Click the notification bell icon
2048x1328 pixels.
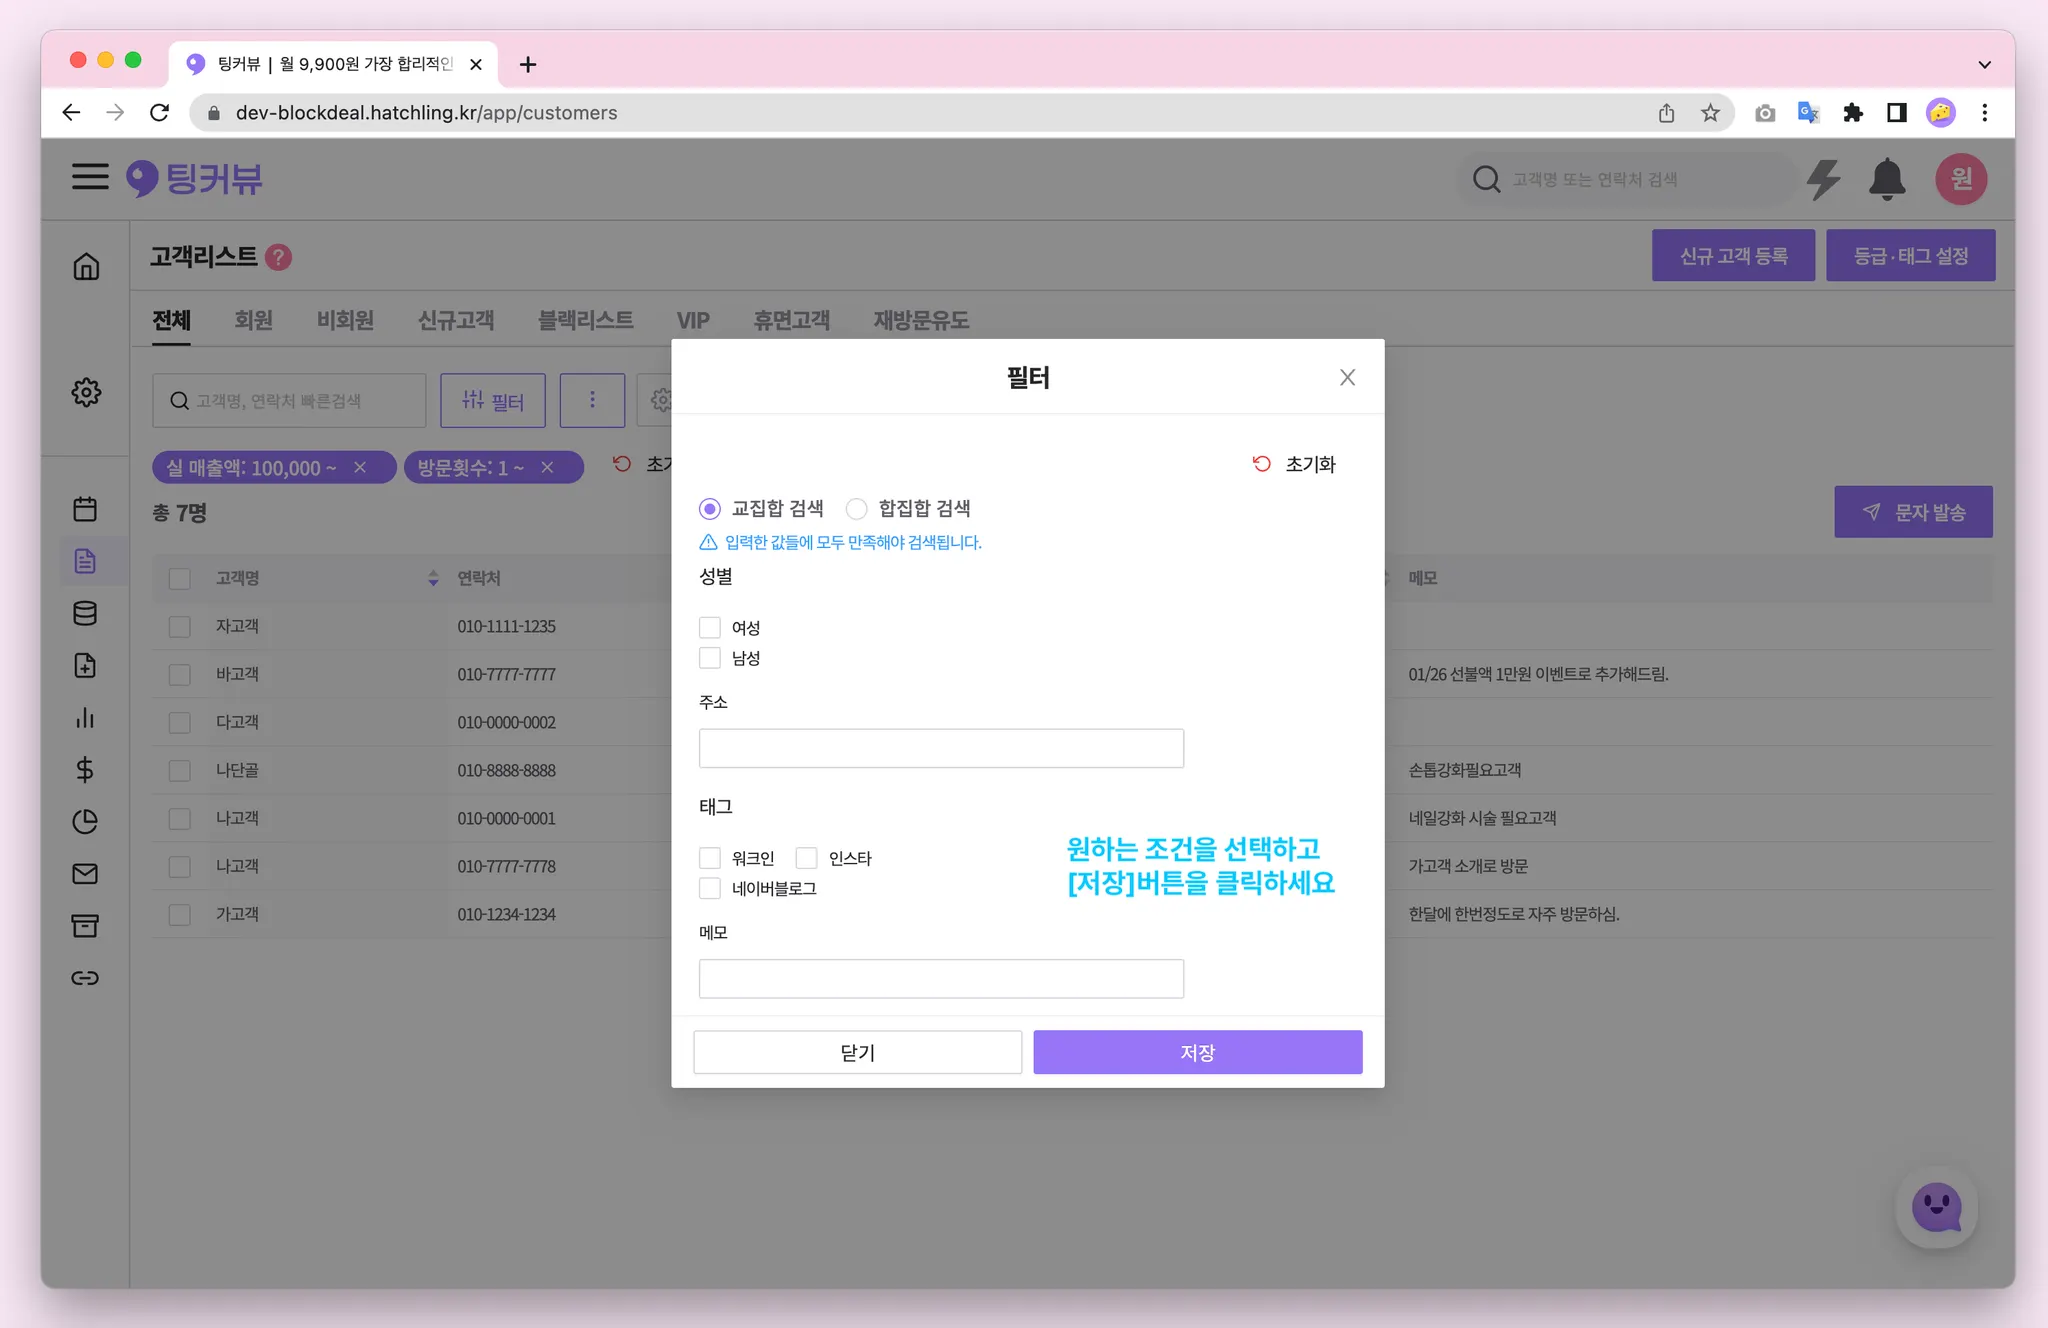click(x=1886, y=180)
